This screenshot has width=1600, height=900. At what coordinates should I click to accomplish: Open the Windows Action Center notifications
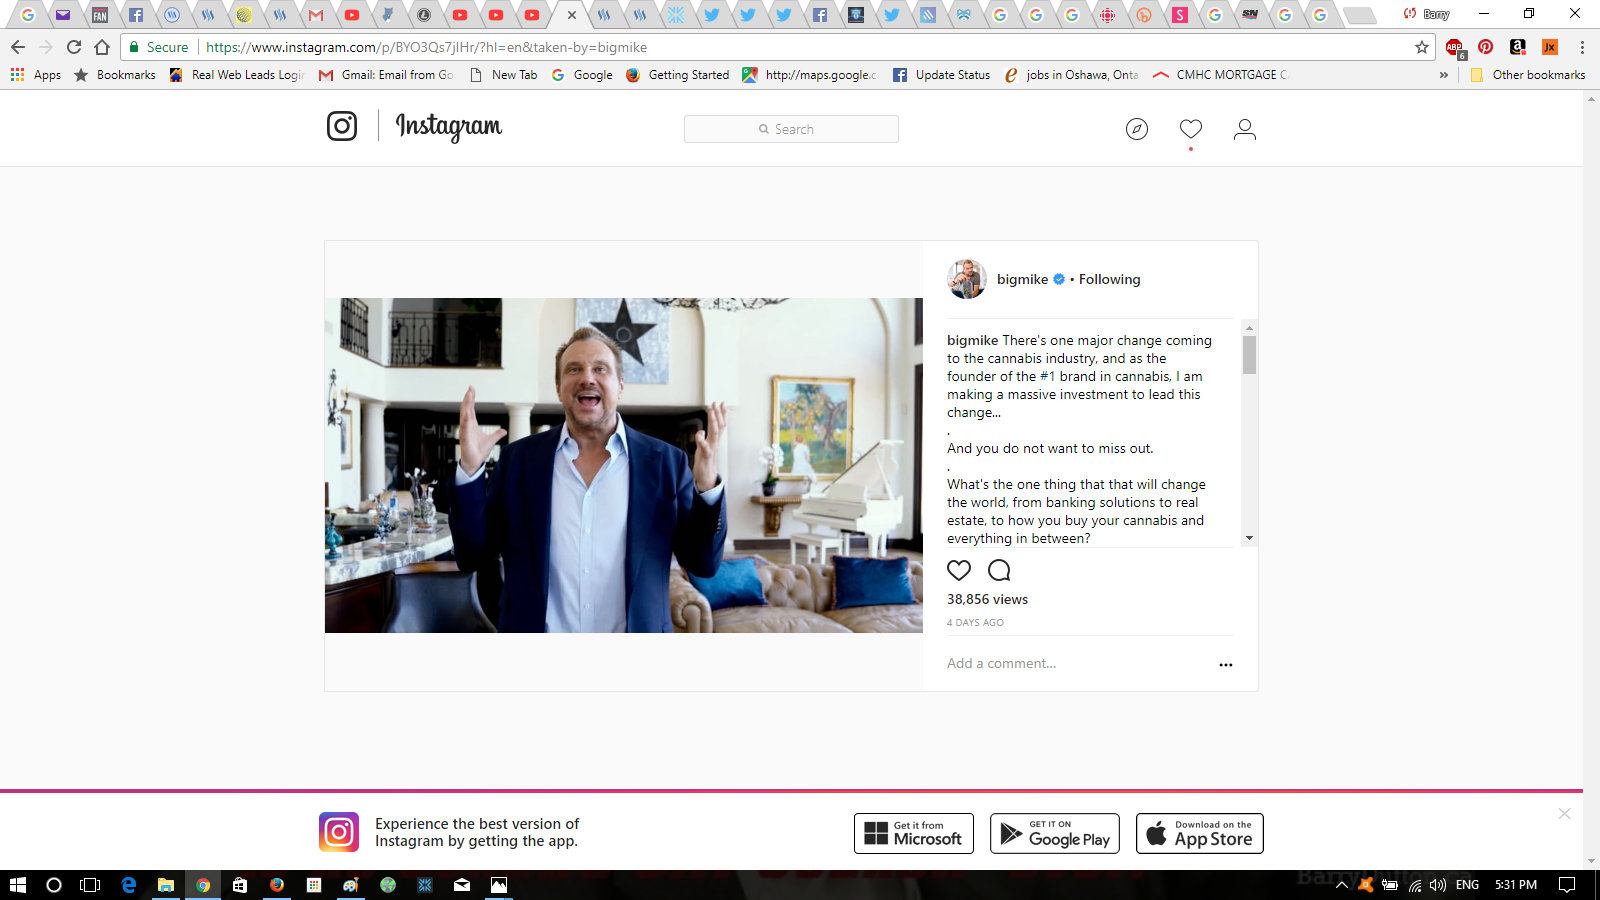1567,885
